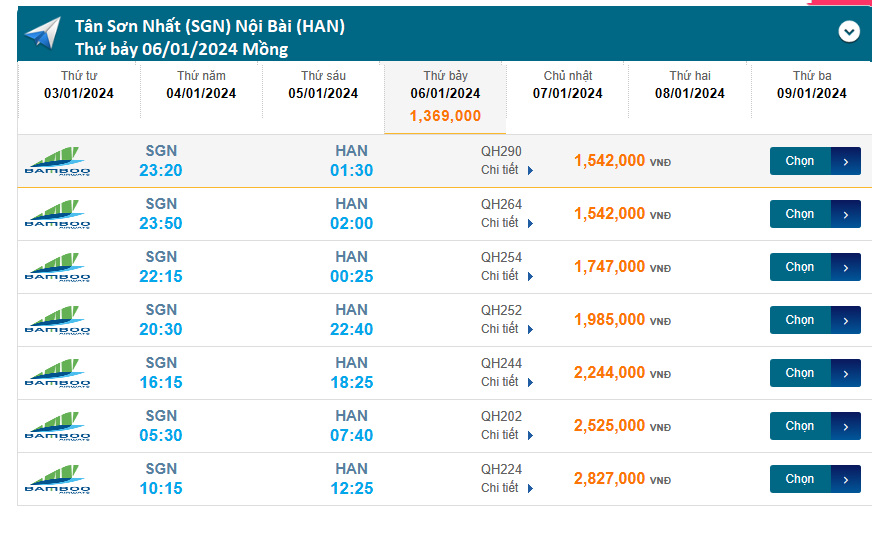Select the Thứ tư 03/01/2024 date tab
872x545 pixels.
79,85
